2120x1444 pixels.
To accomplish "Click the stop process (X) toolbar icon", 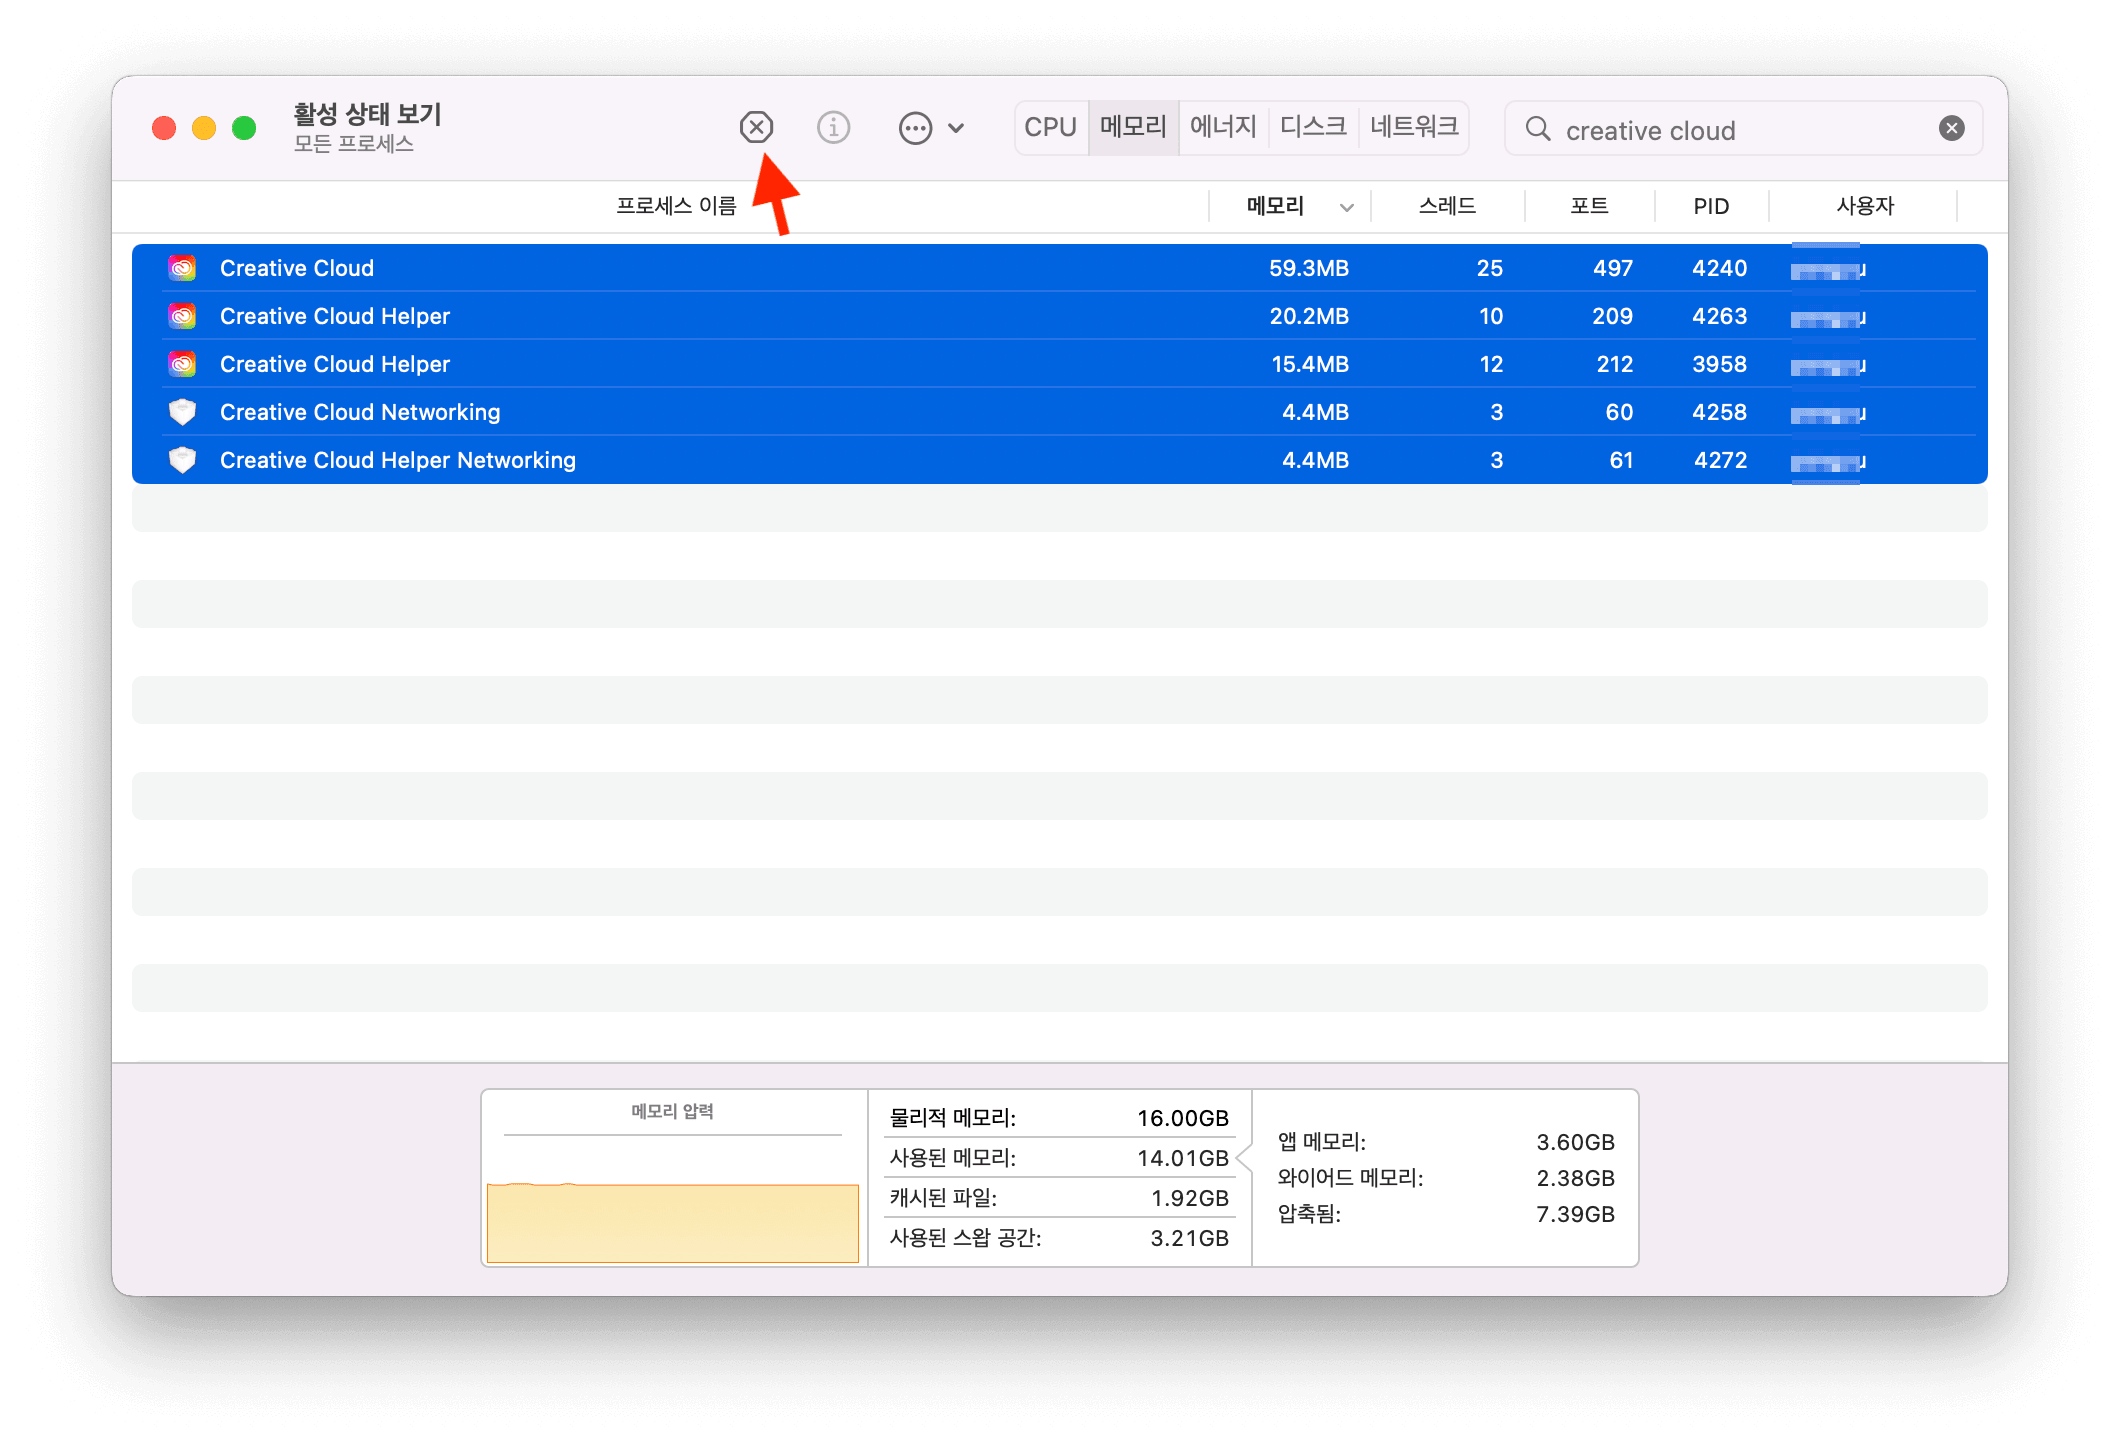I will 756,127.
